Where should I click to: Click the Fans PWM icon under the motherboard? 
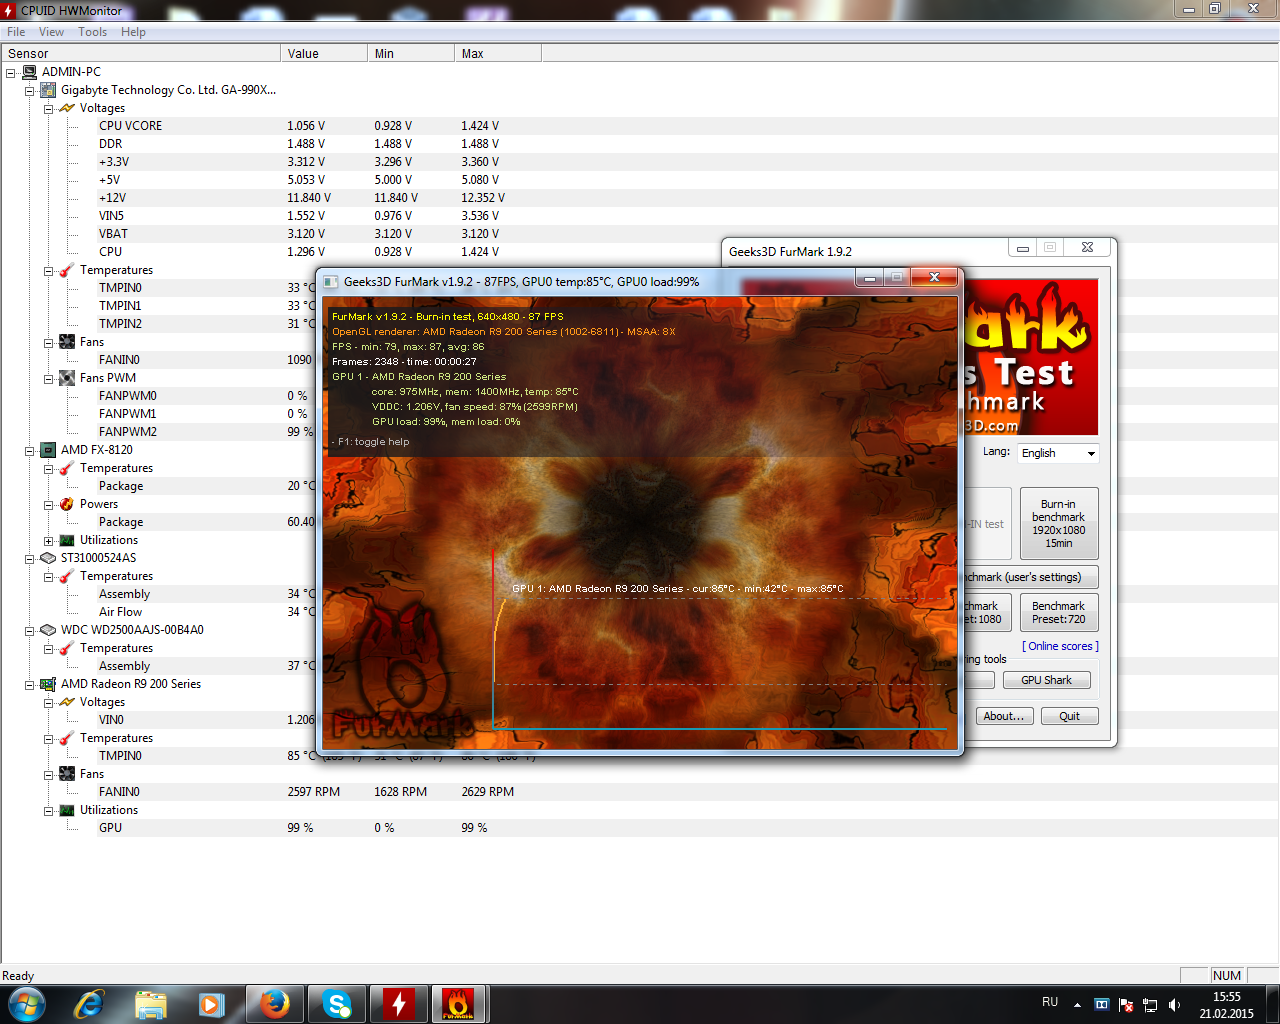pos(67,378)
